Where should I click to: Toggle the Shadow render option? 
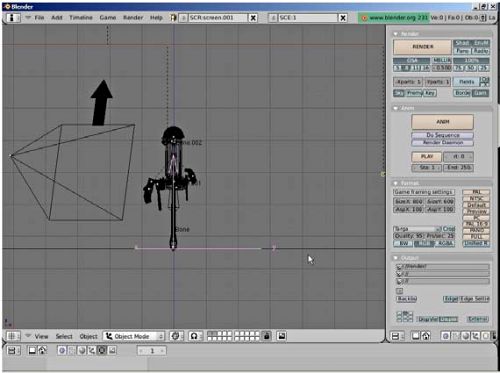(x=462, y=43)
